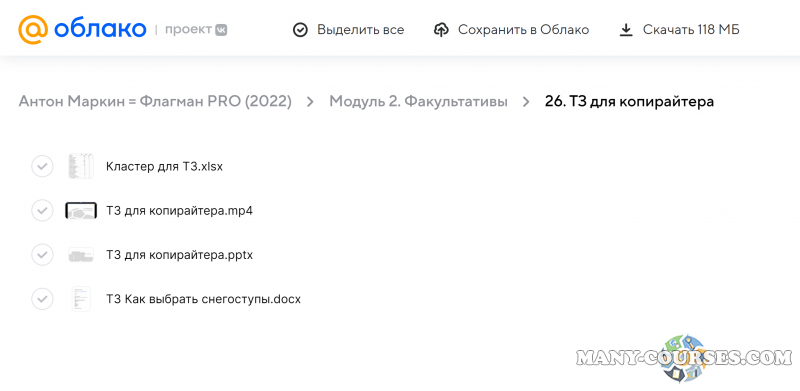This screenshot has width=800, height=391.
Task: Click the cloud upload icon in toolbar
Action: click(441, 30)
